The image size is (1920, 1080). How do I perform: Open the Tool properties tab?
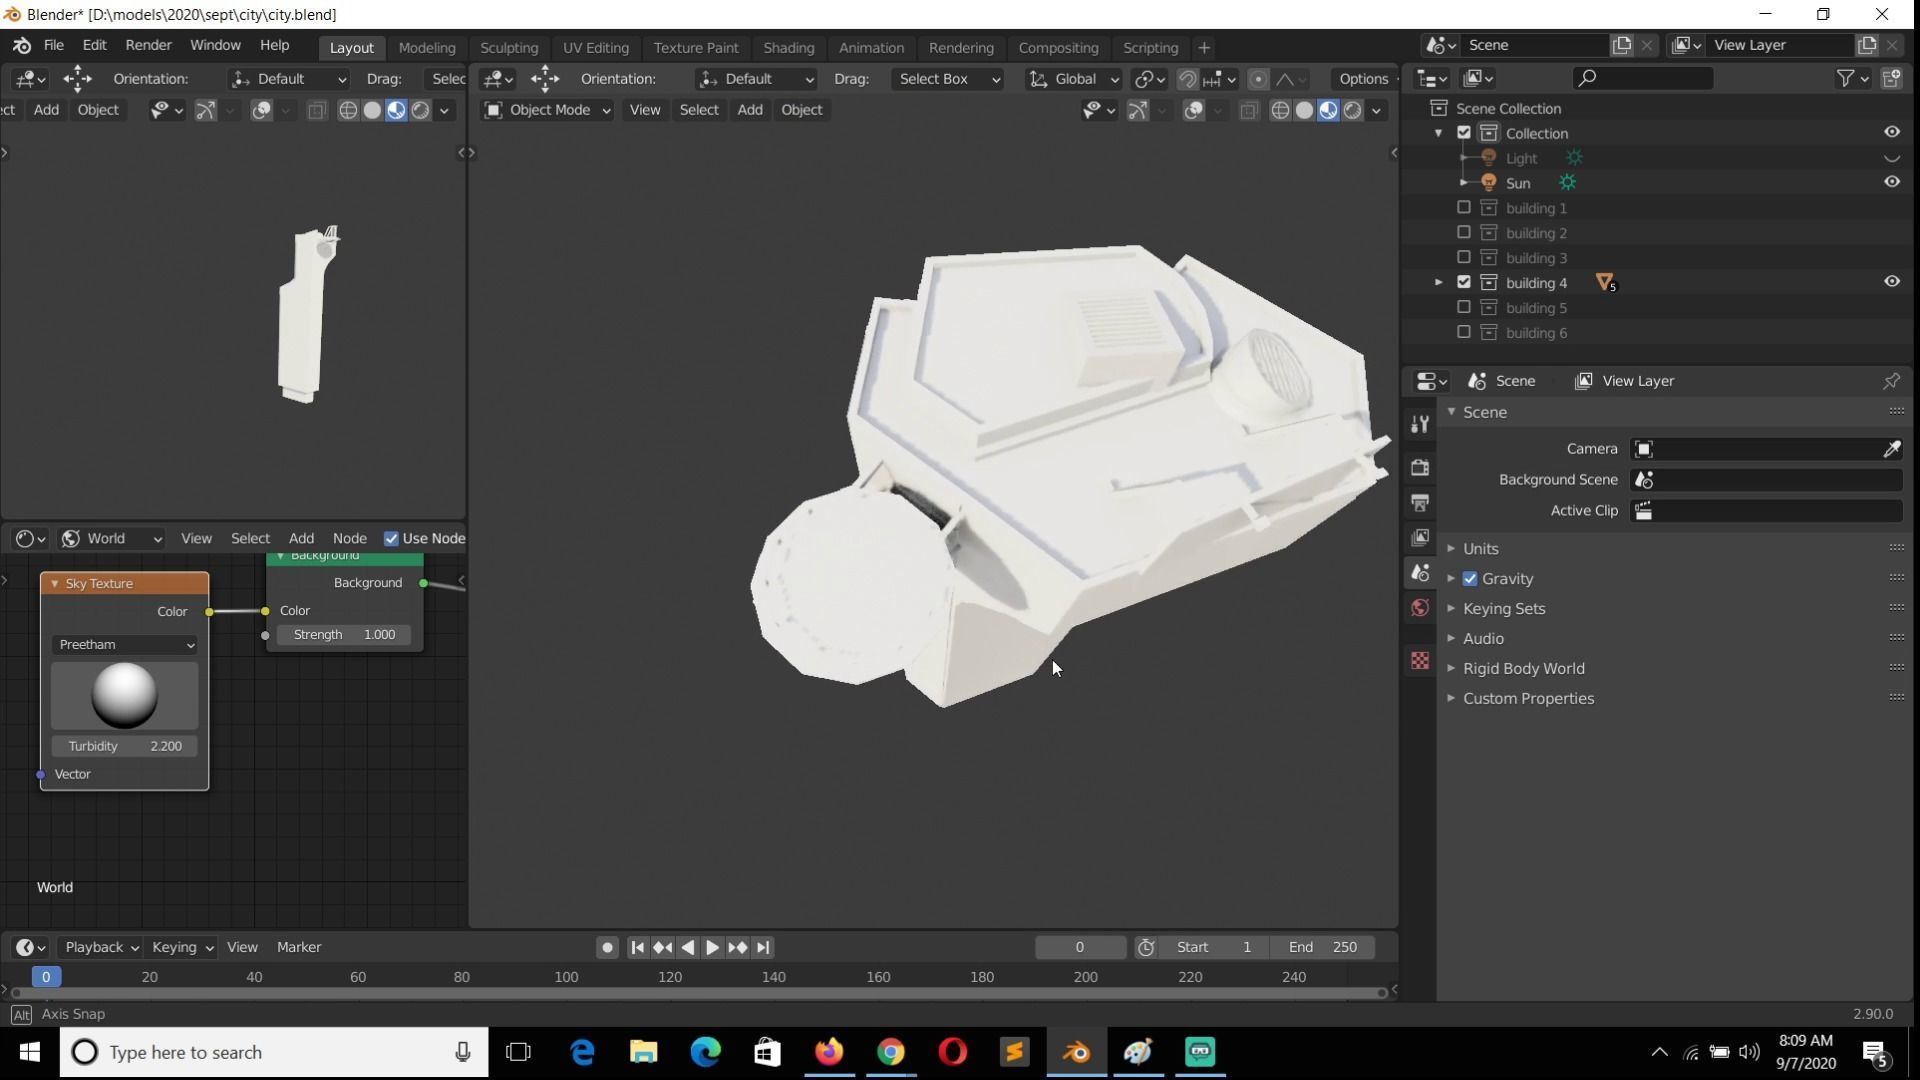coord(1420,424)
